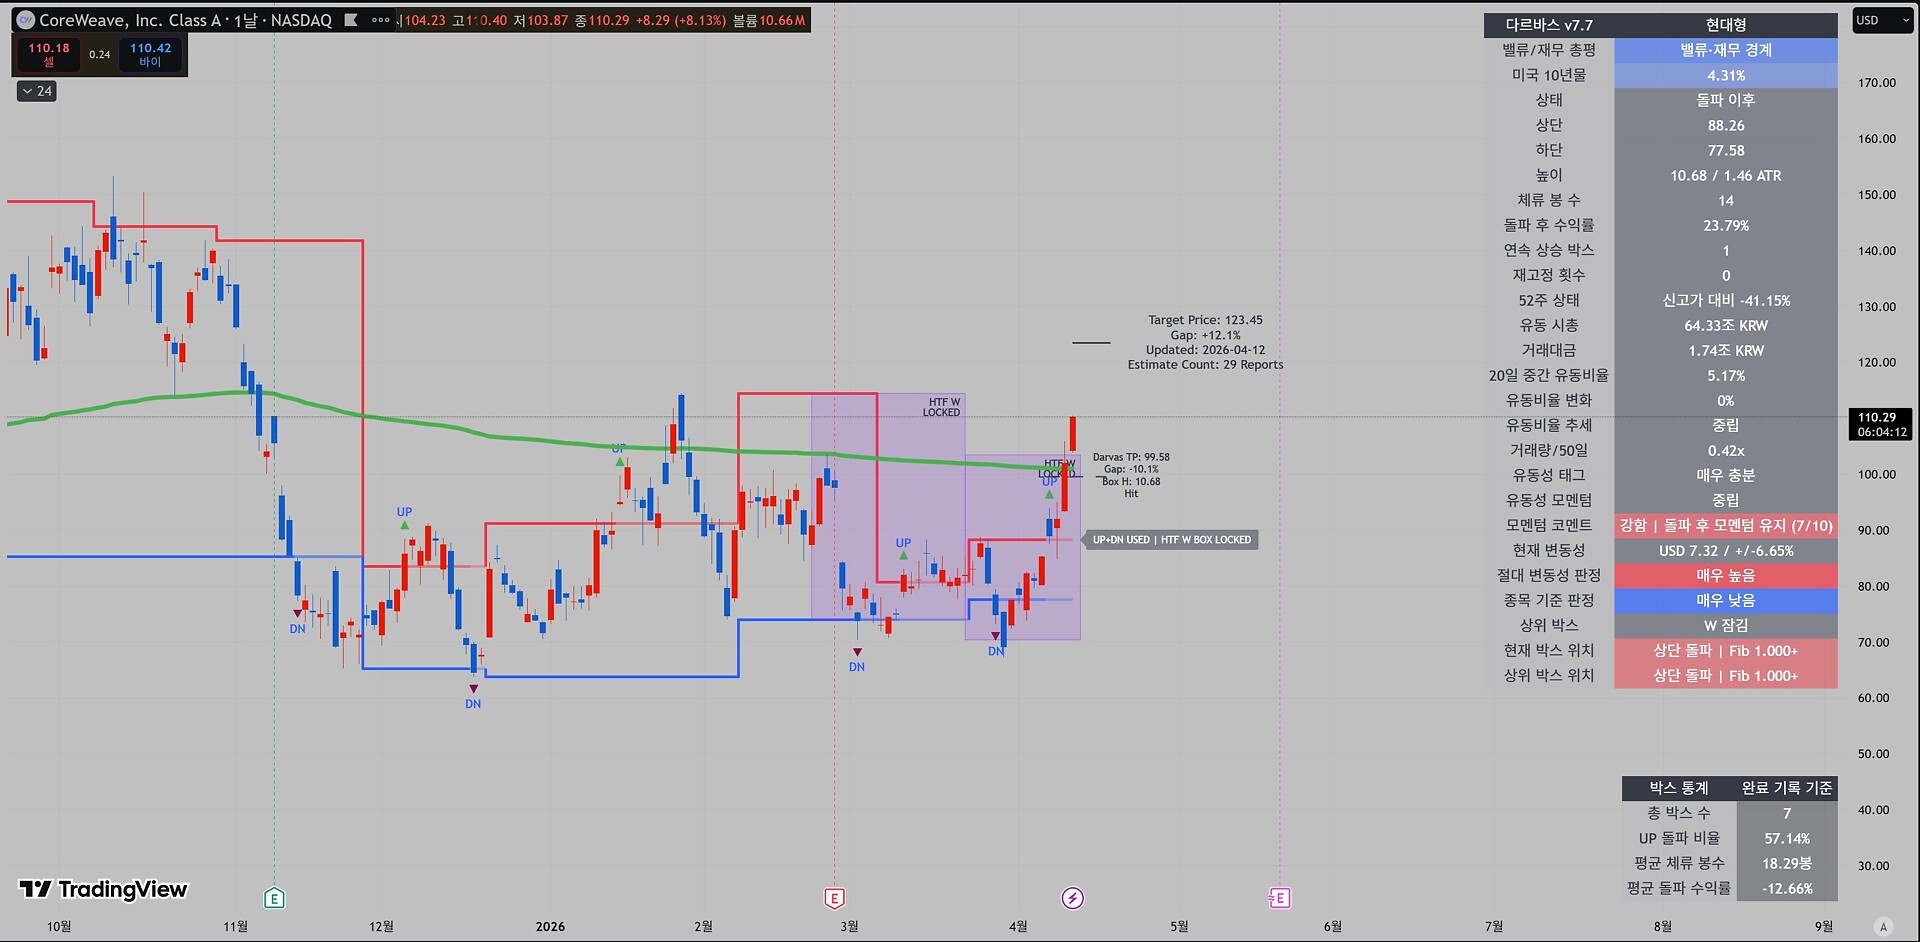The height and width of the screenshot is (942, 1920).
Task: Click the HTF W LOCKED box label
Action: coord(941,407)
